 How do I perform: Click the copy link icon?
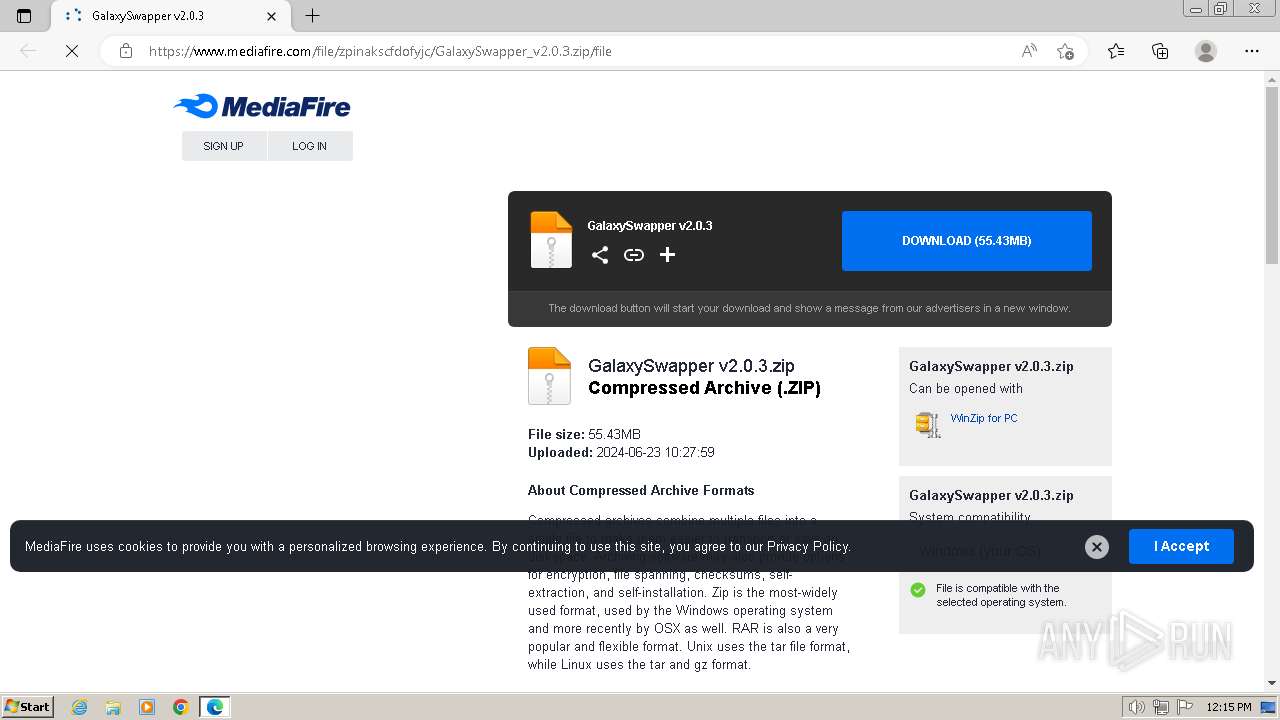click(634, 255)
